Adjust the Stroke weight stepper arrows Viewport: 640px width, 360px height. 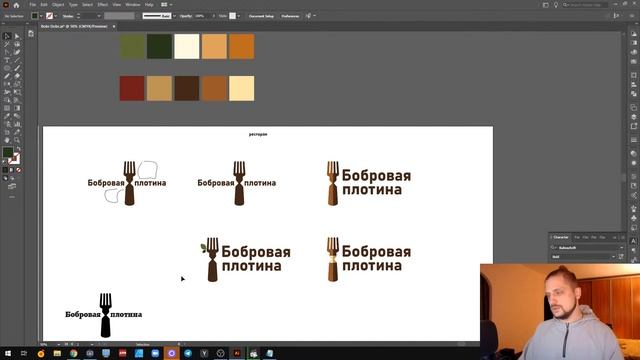(79, 16)
